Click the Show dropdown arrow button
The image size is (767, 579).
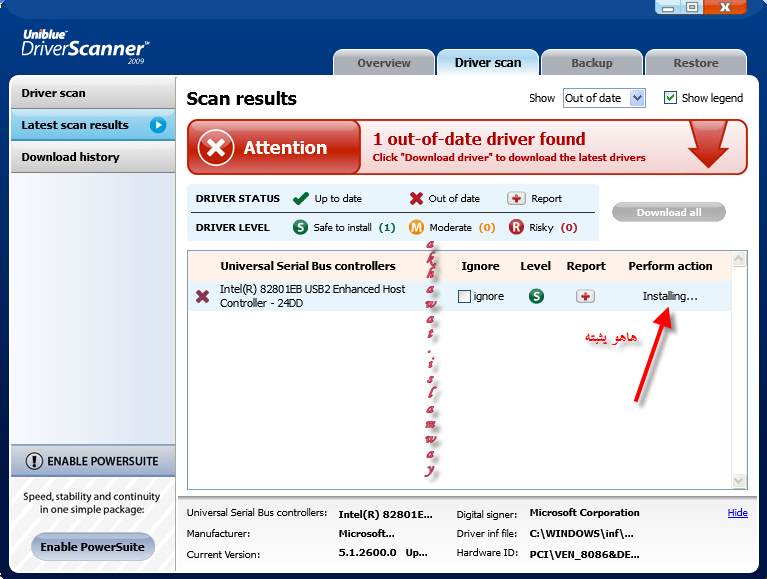click(x=637, y=98)
